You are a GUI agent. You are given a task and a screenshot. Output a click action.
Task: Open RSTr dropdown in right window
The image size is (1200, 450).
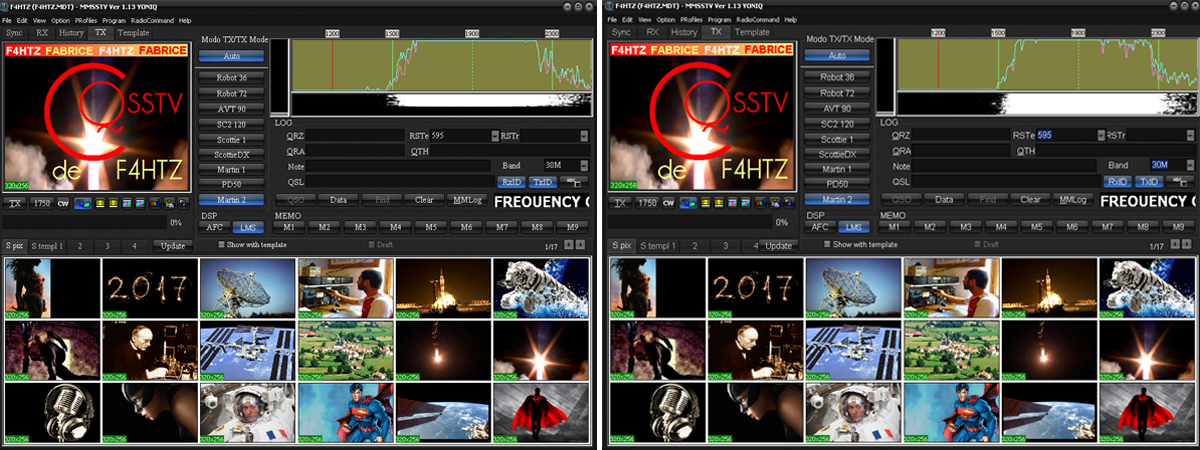click(1190, 135)
